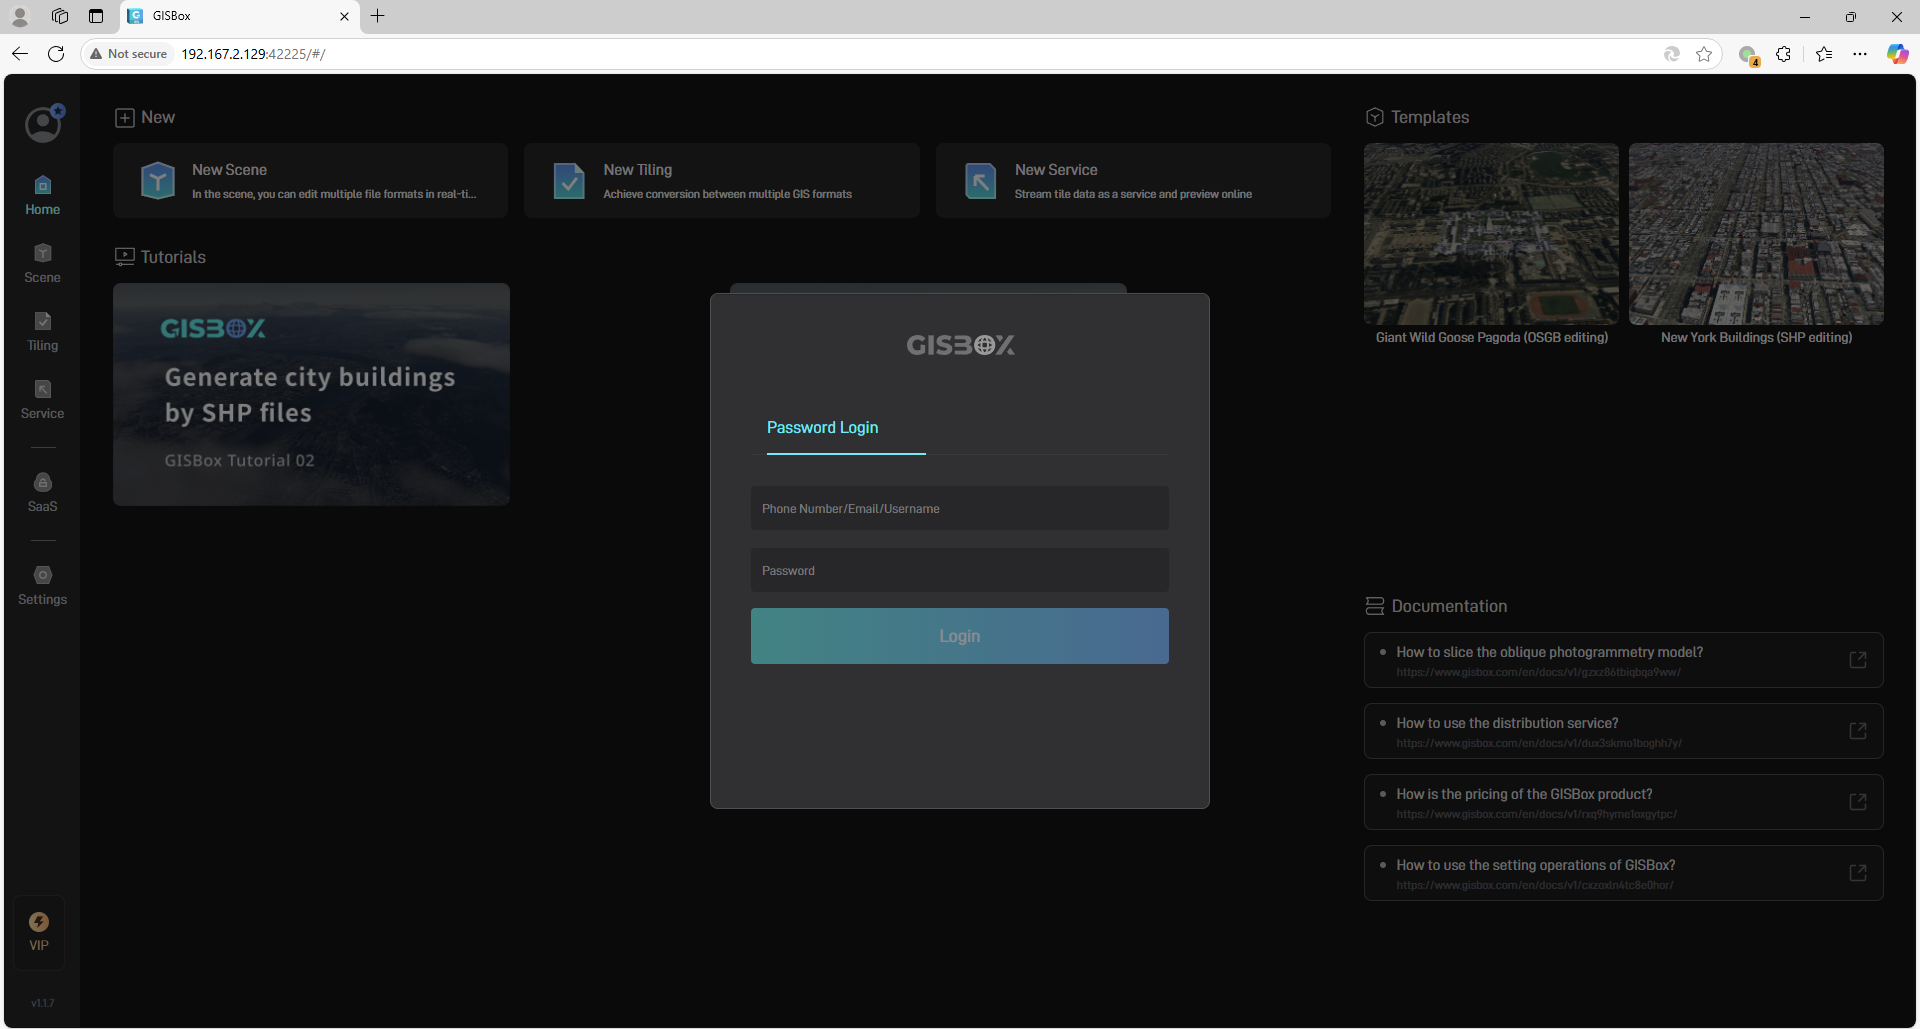Open external link for oblique photogrammetry doc
This screenshot has width=1920, height=1029.
coord(1858,660)
